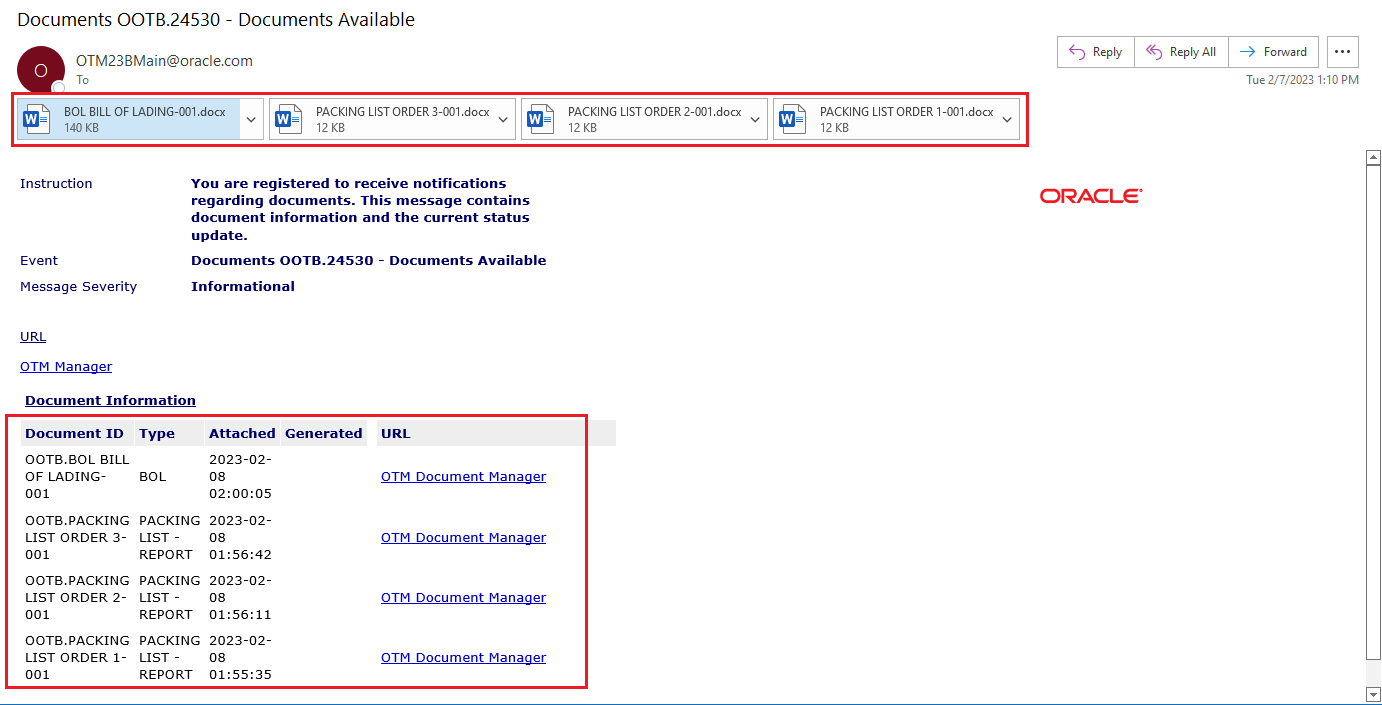1382x705 pixels.
Task: Open OTM Document Manager link for BOL row
Action: (463, 477)
